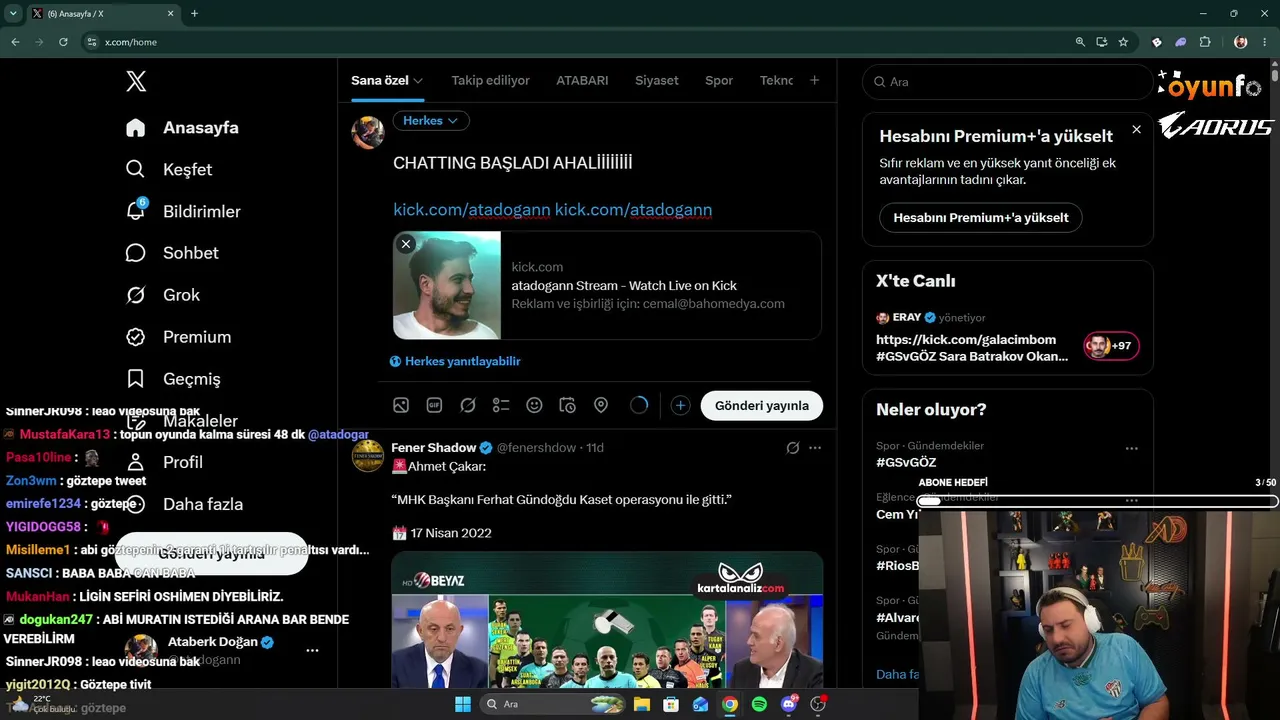Open Discord from the taskbar
The width and height of the screenshot is (1280, 720).
pos(789,704)
